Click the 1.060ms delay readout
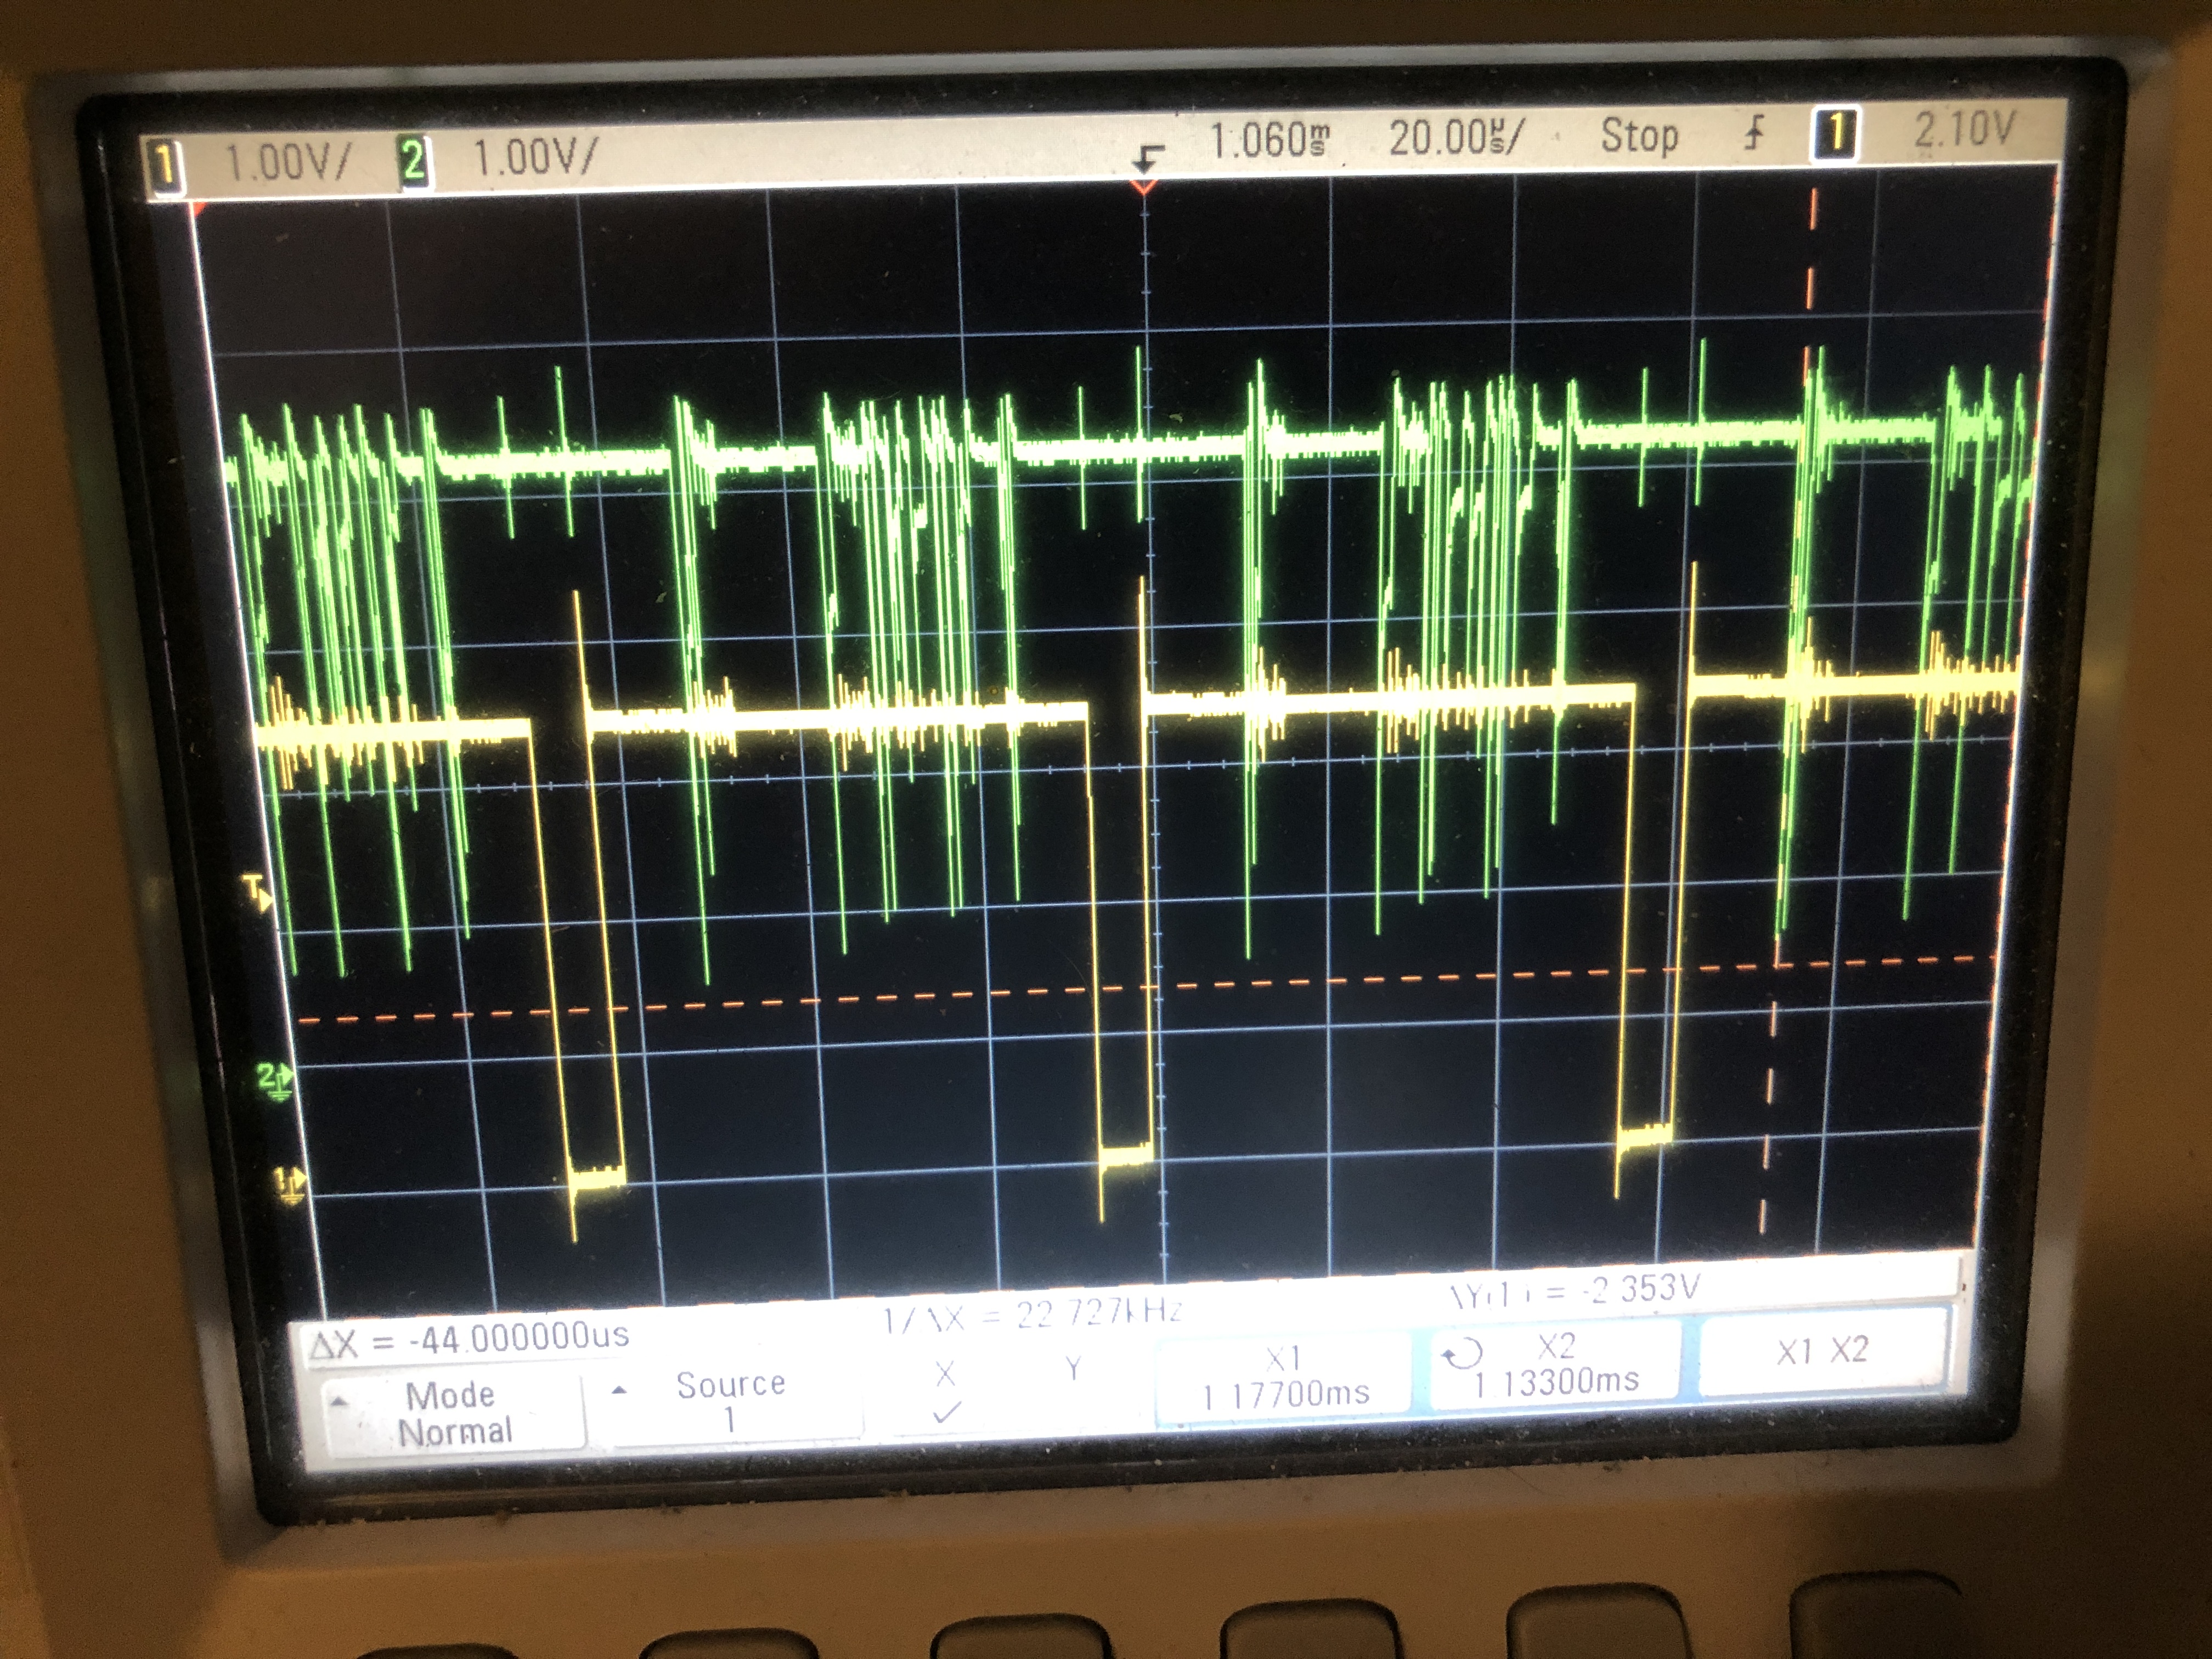Screen dimensions: 2212x1659 click(1270, 141)
